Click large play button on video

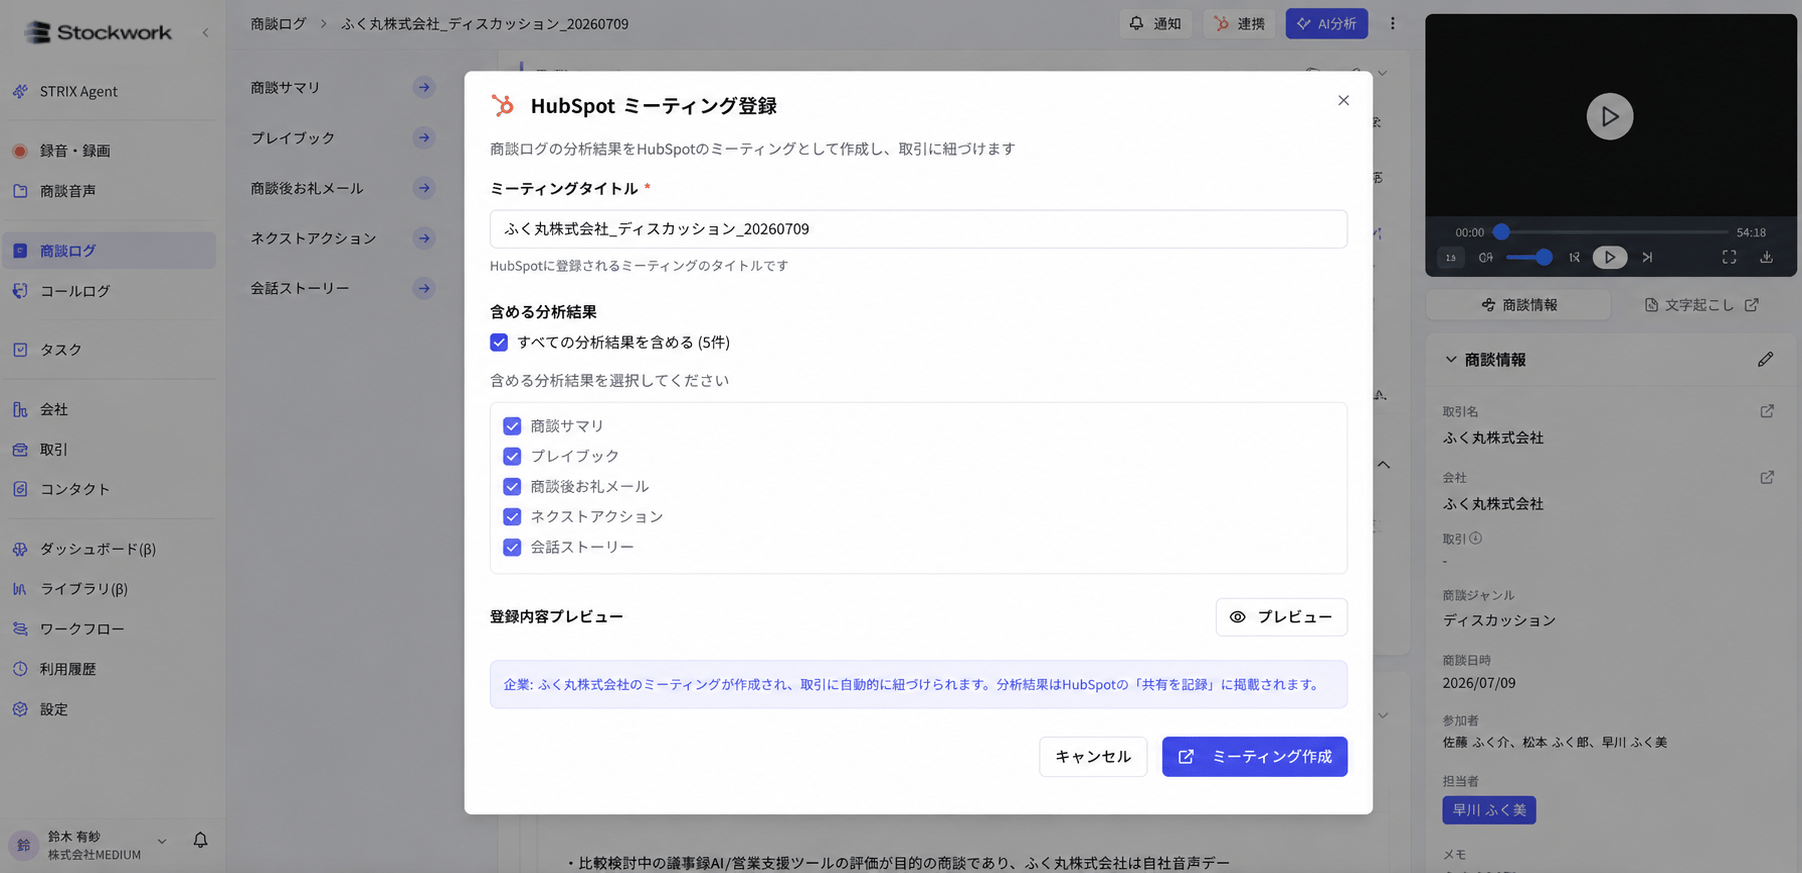tap(1609, 116)
